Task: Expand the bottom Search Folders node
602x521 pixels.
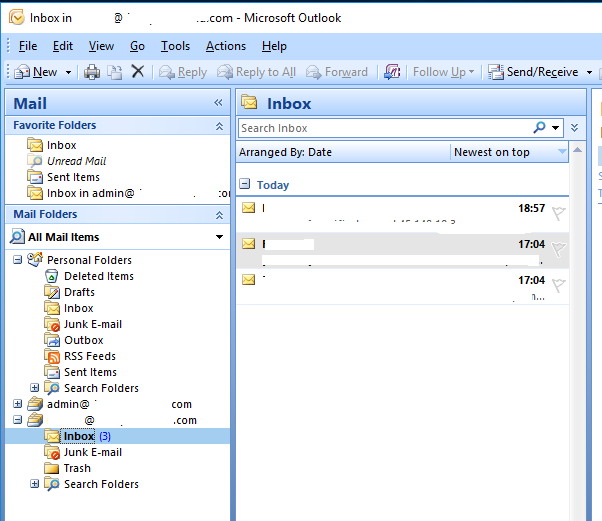Action: point(35,484)
